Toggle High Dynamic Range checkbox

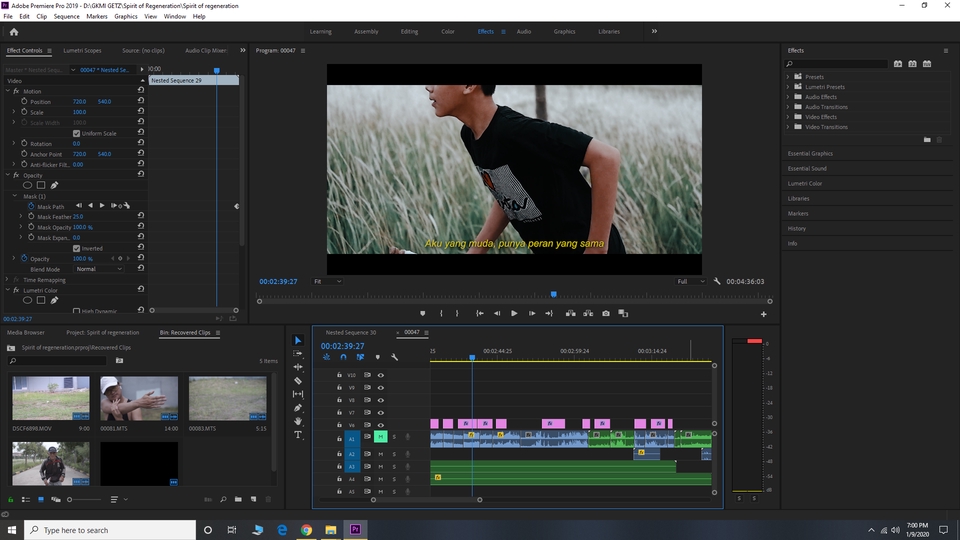(77, 311)
